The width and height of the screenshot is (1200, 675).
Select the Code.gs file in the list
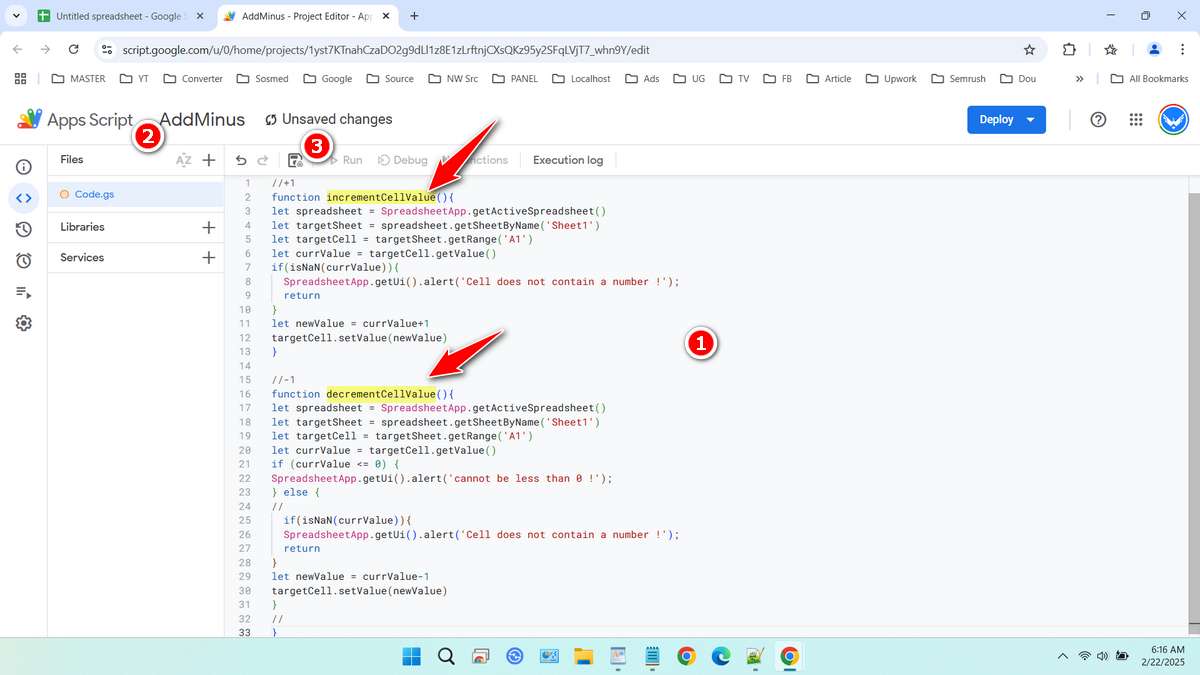(x=95, y=194)
